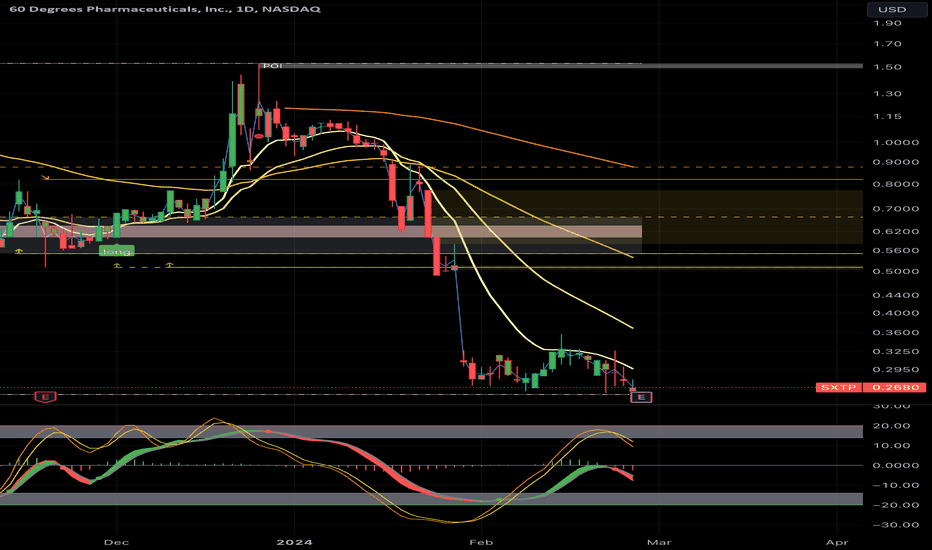This screenshot has height=550, width=932.
Task: Click the 1.30 price axis label
Action: 887,94
